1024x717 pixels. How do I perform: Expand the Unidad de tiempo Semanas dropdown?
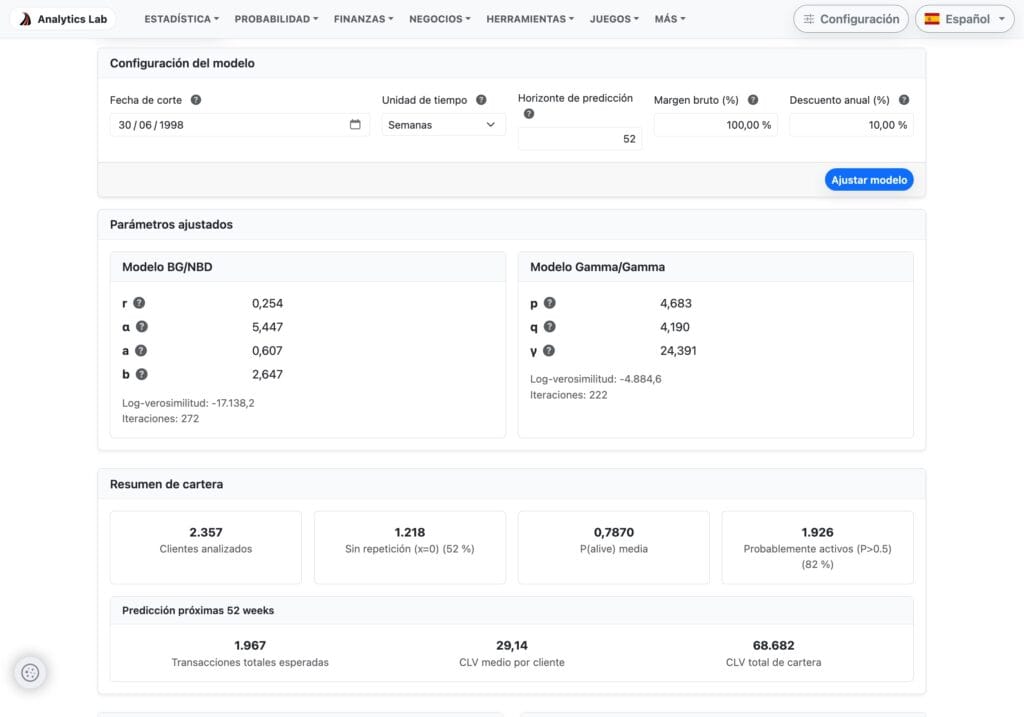[x=443, y=125]
